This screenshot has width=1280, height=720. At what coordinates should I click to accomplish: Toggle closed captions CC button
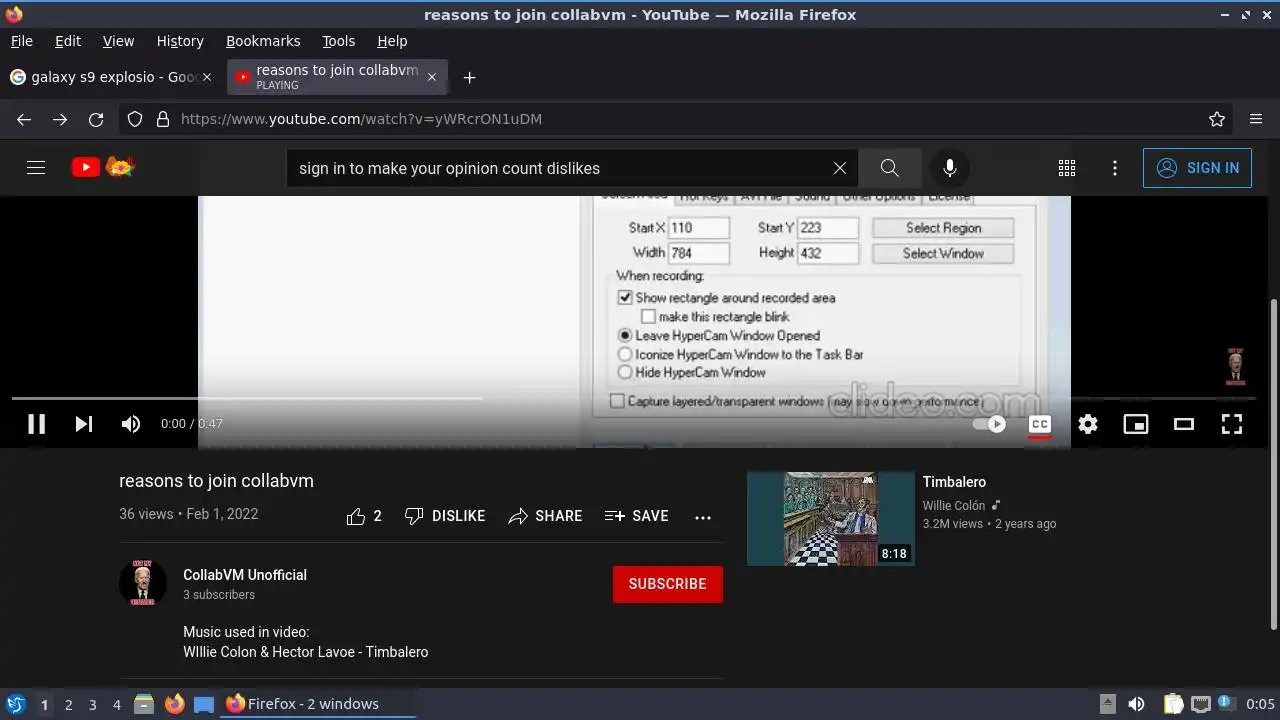(x=1040, y=424)
